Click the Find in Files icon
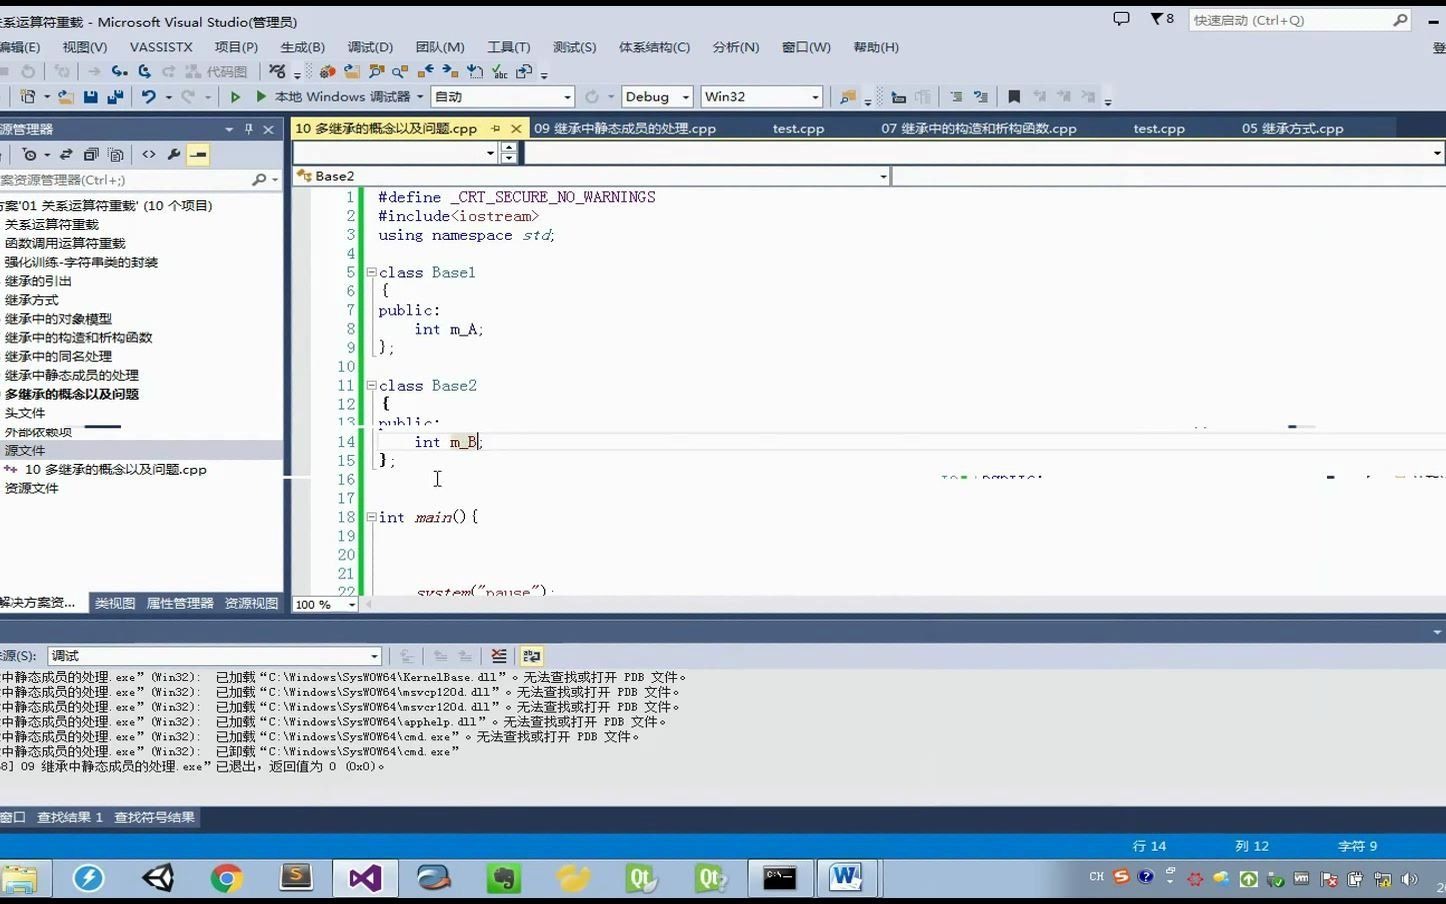The image size is (1446, 904). pos(848,97)
